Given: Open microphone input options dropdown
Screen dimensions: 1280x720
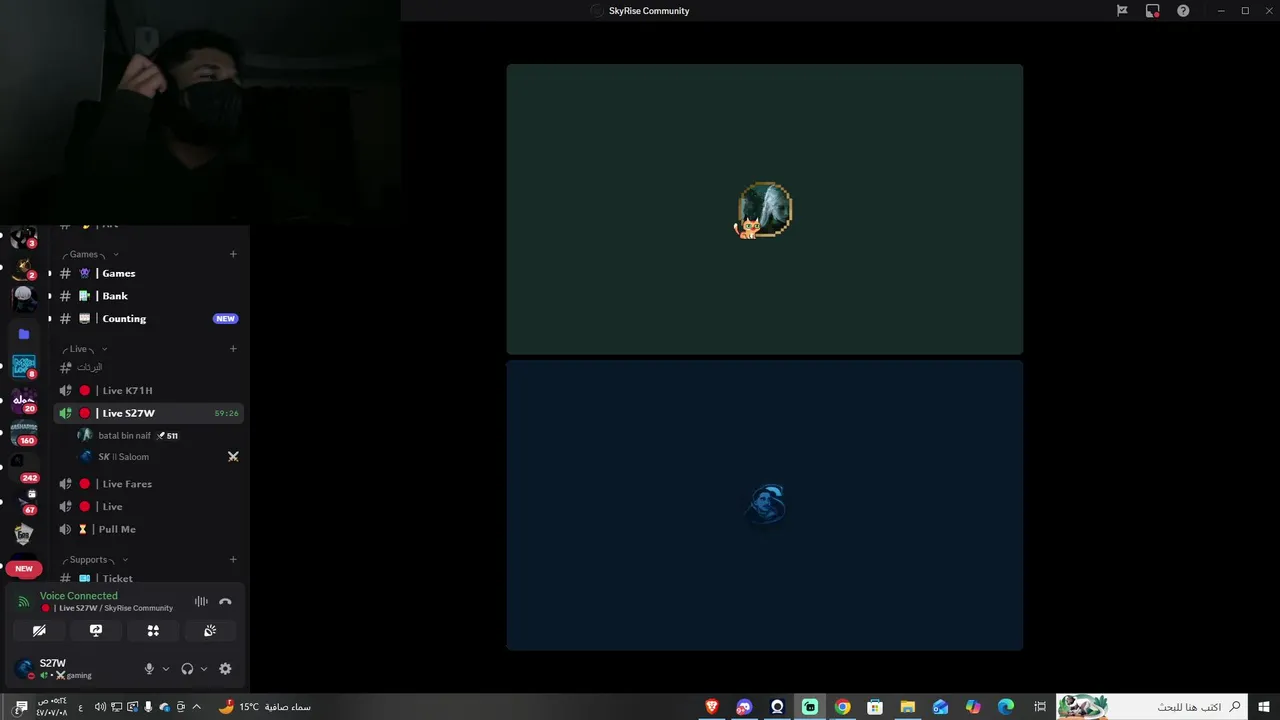Looking at the screenshot, I should pos(166,669).
